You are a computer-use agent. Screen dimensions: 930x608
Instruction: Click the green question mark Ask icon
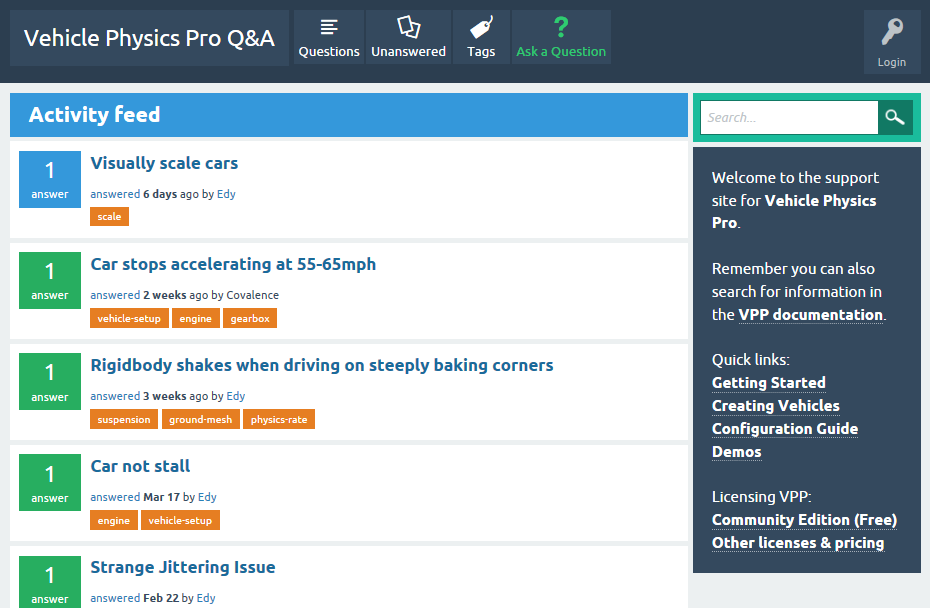coord(561,25)
